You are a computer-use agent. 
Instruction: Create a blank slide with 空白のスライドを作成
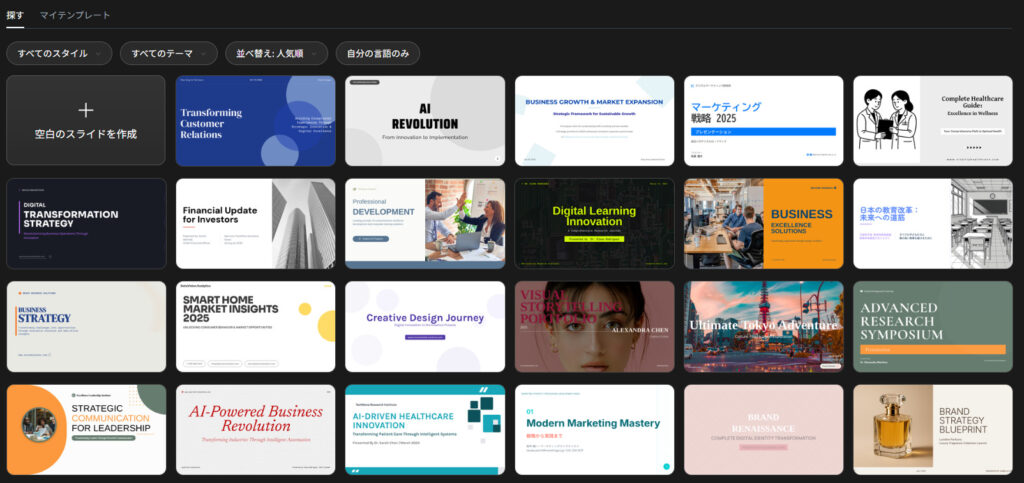click(86, 120)
